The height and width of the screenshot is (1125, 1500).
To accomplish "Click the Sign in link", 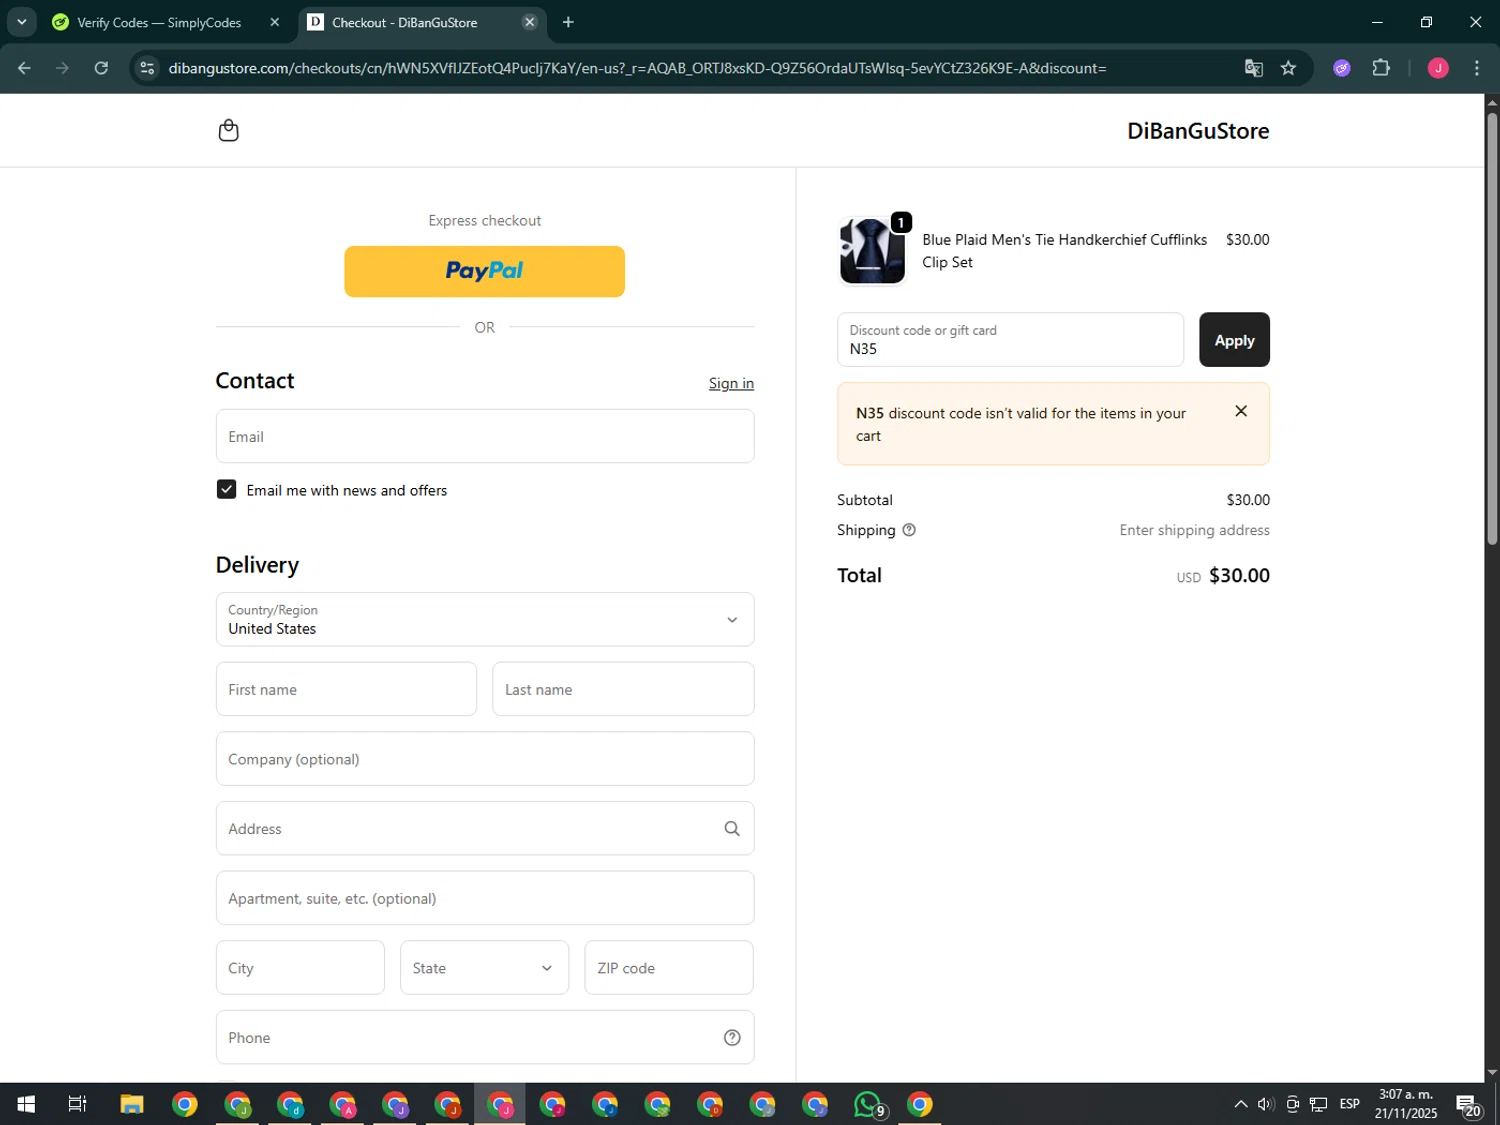I will [x=731, y=383].
